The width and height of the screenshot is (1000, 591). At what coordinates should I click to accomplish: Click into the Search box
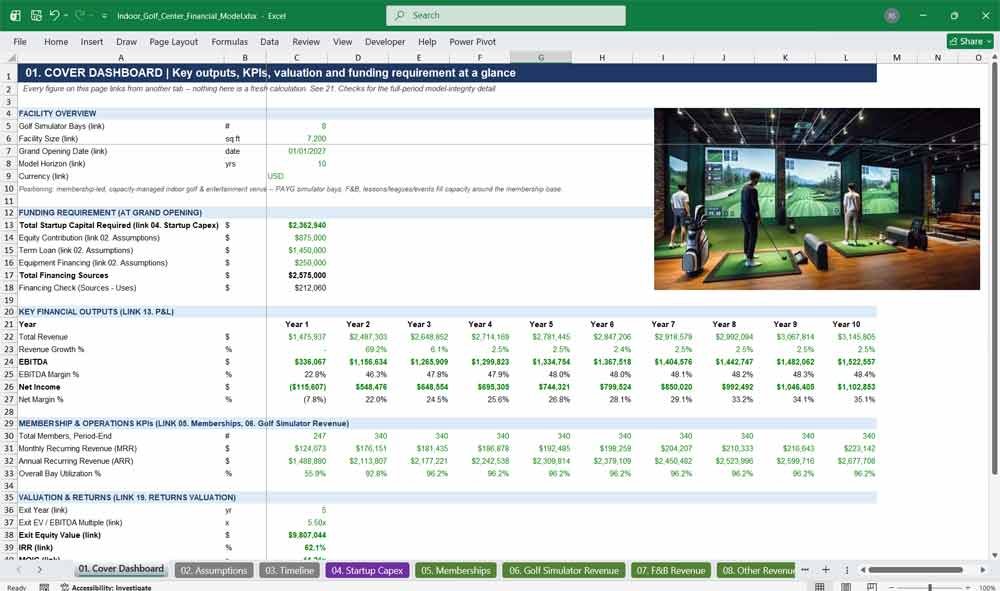[x=506, y=15]
